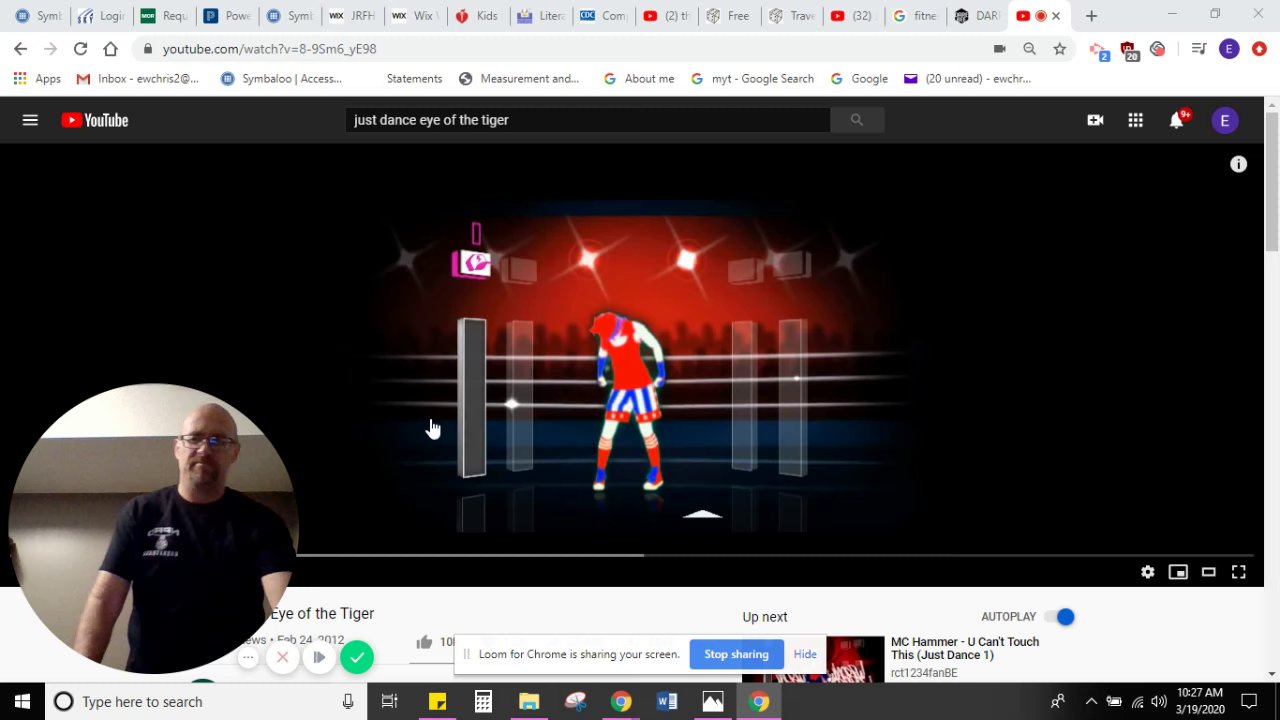Show hidden system tray icons

1090,702
